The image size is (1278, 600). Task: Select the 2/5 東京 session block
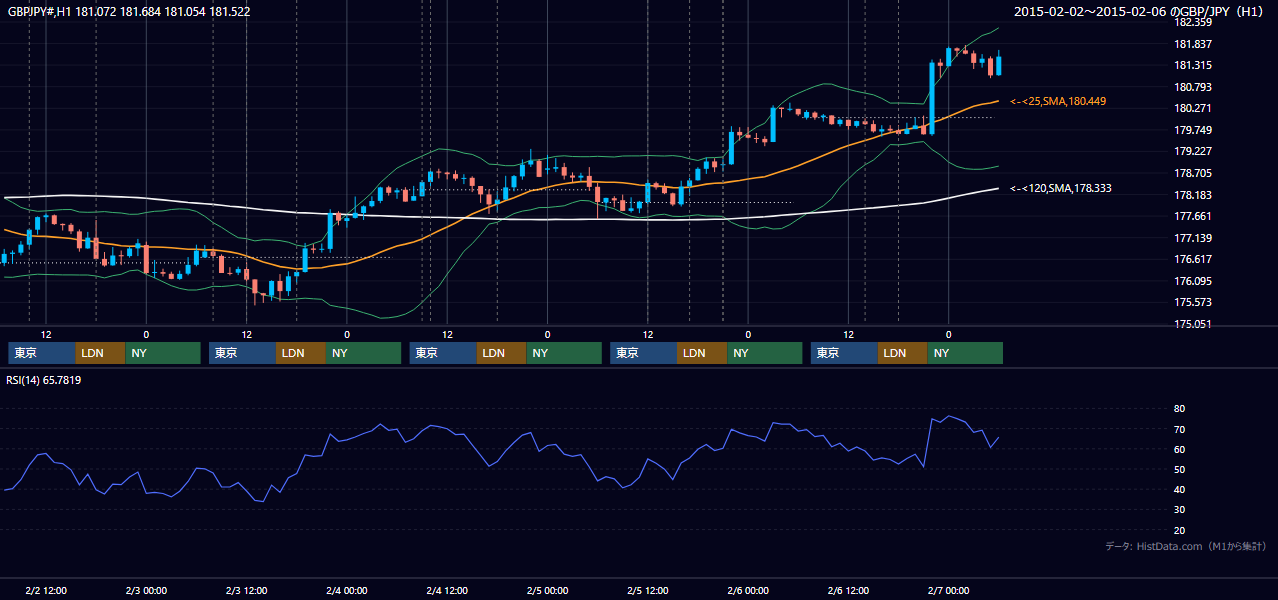[x=643, y=353]
